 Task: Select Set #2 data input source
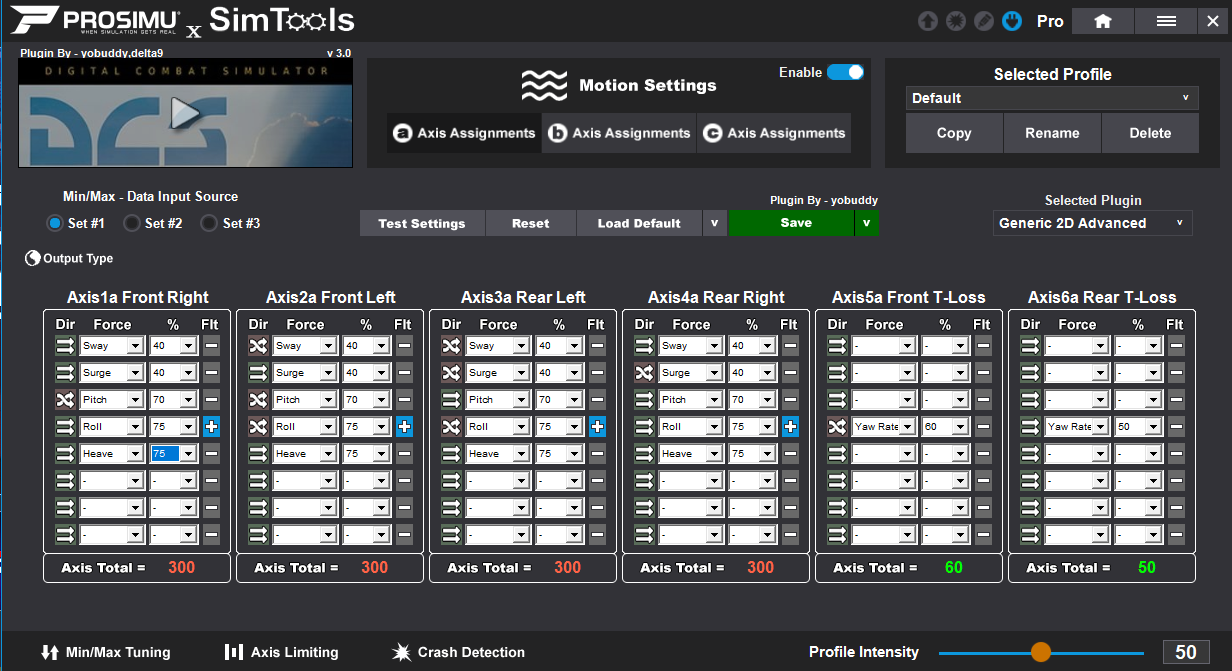(131, 223)
